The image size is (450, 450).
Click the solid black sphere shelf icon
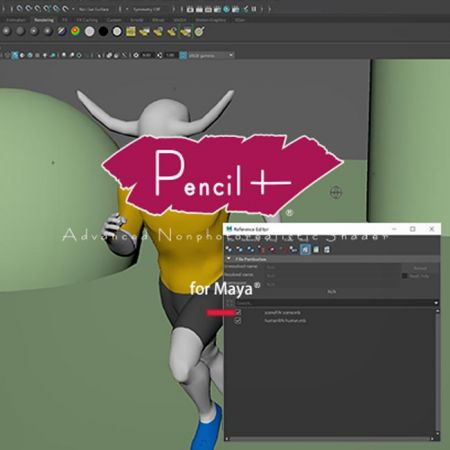click(x=103, y=32)
